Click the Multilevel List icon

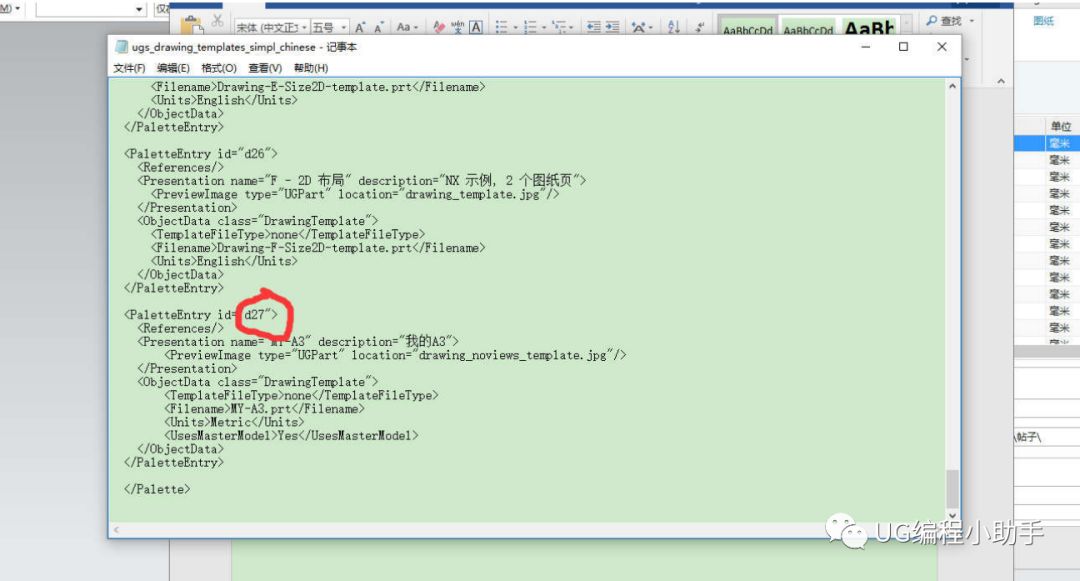point(559,28)
